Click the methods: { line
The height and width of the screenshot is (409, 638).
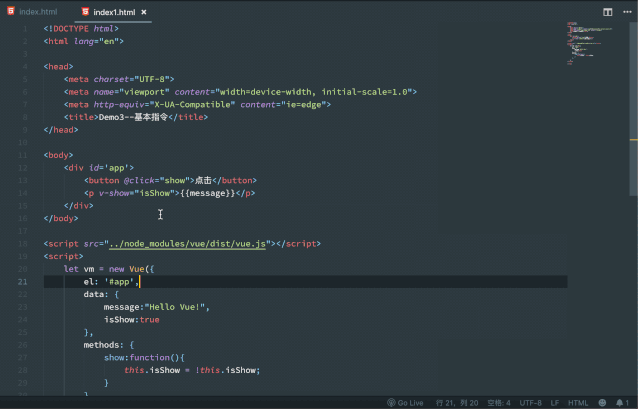tap(109, 345)
